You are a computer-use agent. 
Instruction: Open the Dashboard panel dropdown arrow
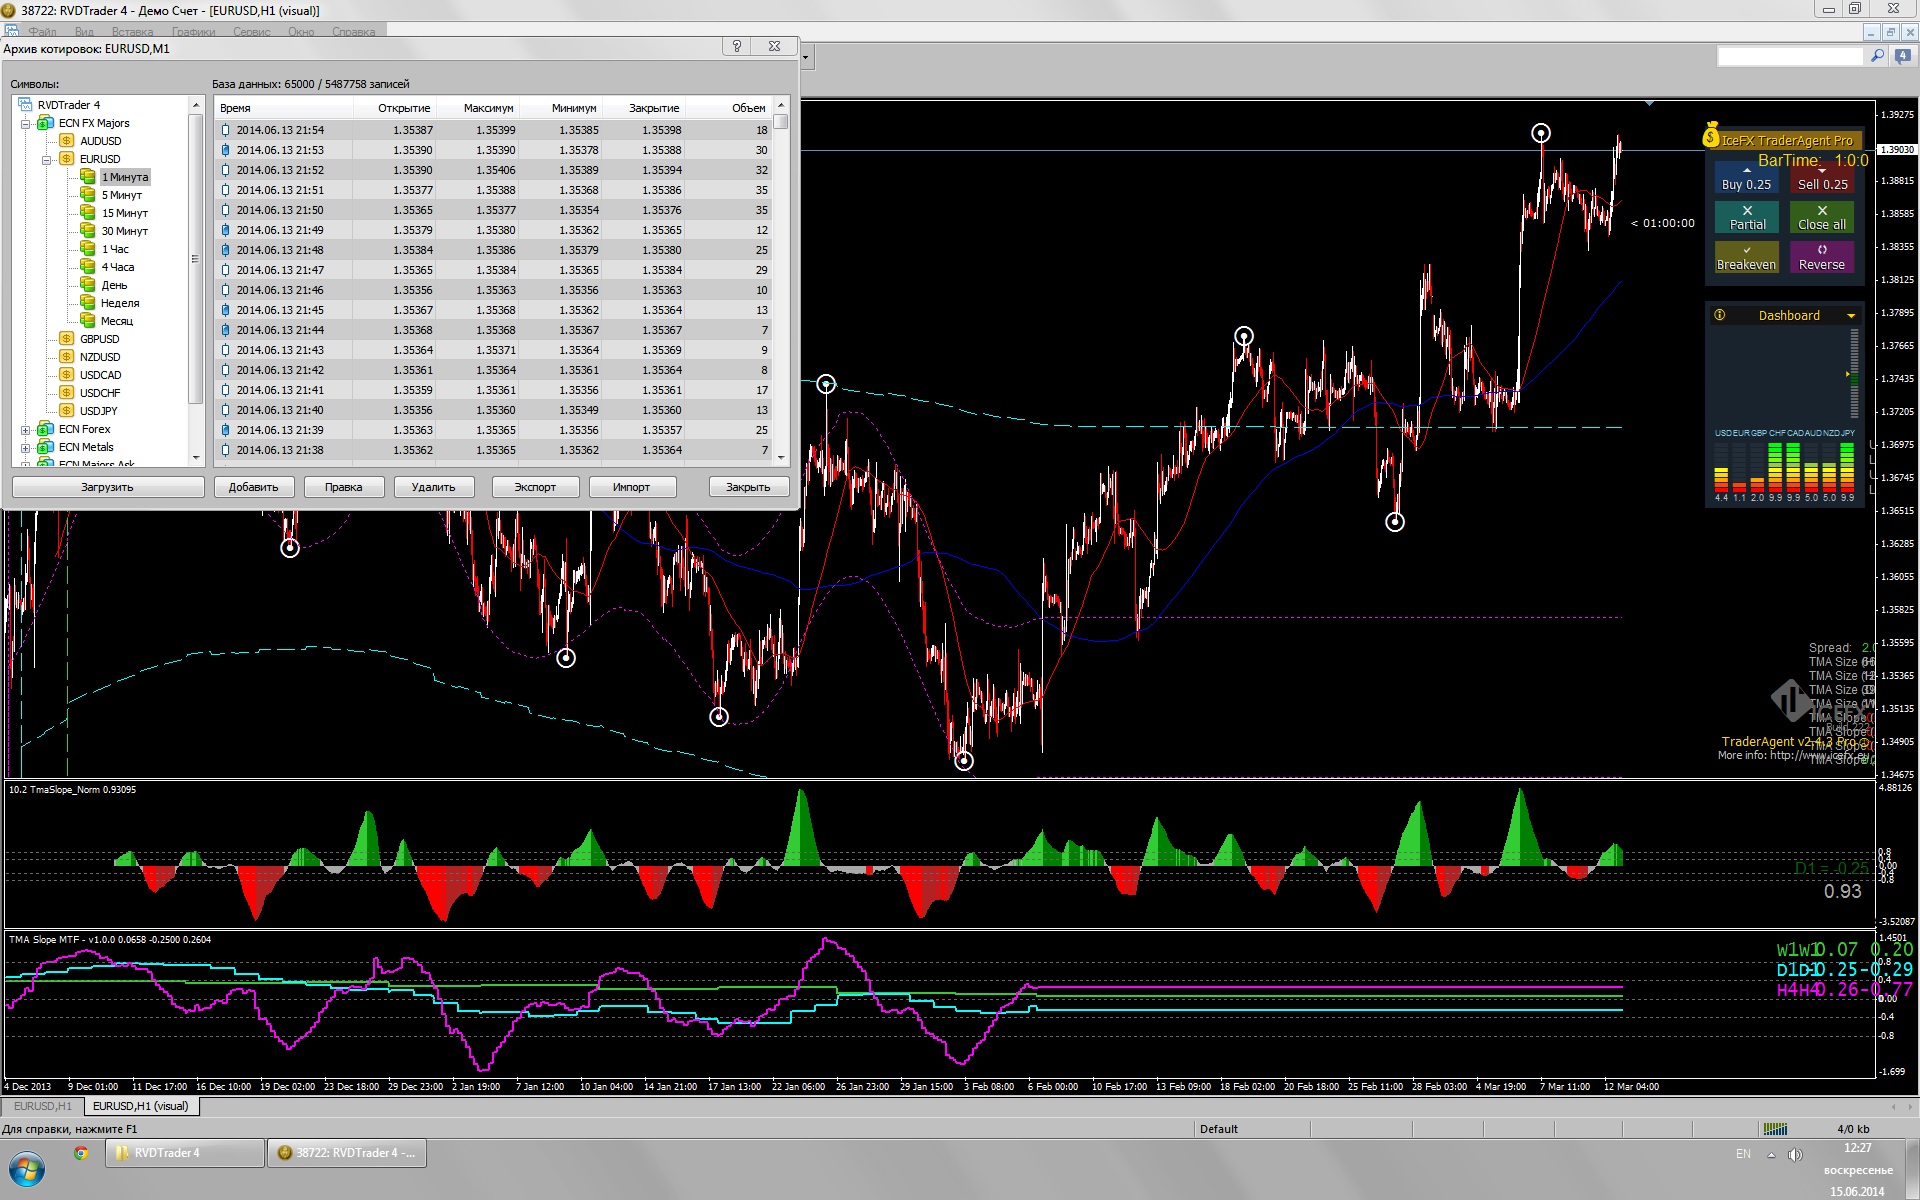click(x=1851, y=316)
